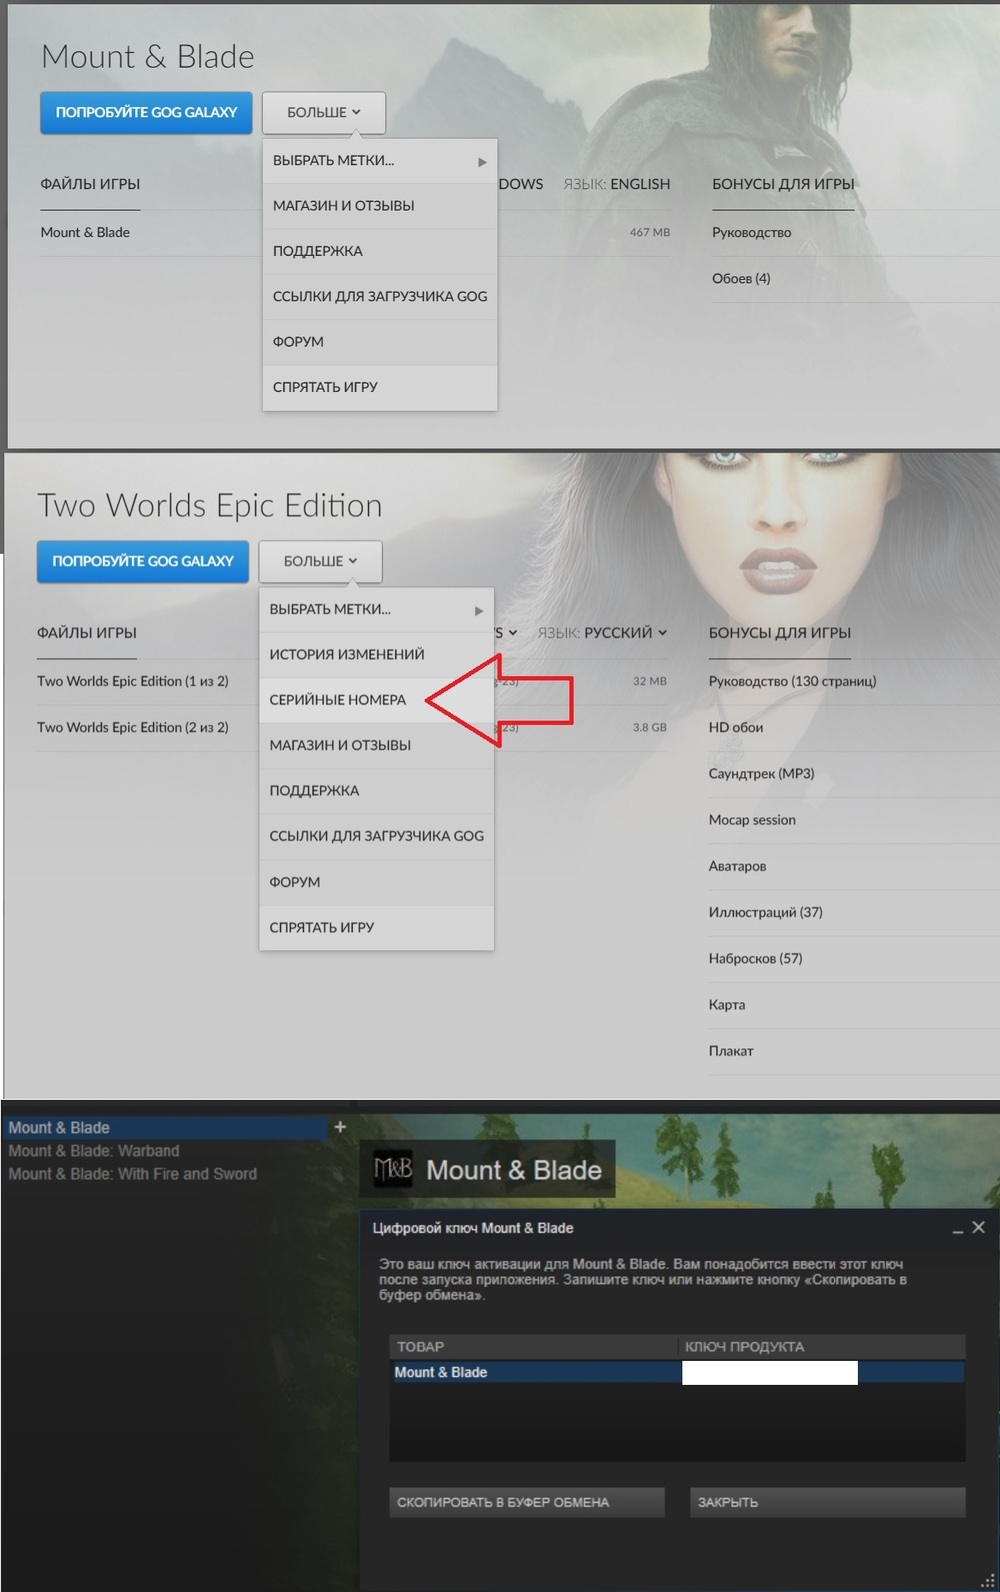Click the M&B game logo icon
Image resolution: width=1000 pixels, height=1592 pixels.
click(x=393, y=1169)
